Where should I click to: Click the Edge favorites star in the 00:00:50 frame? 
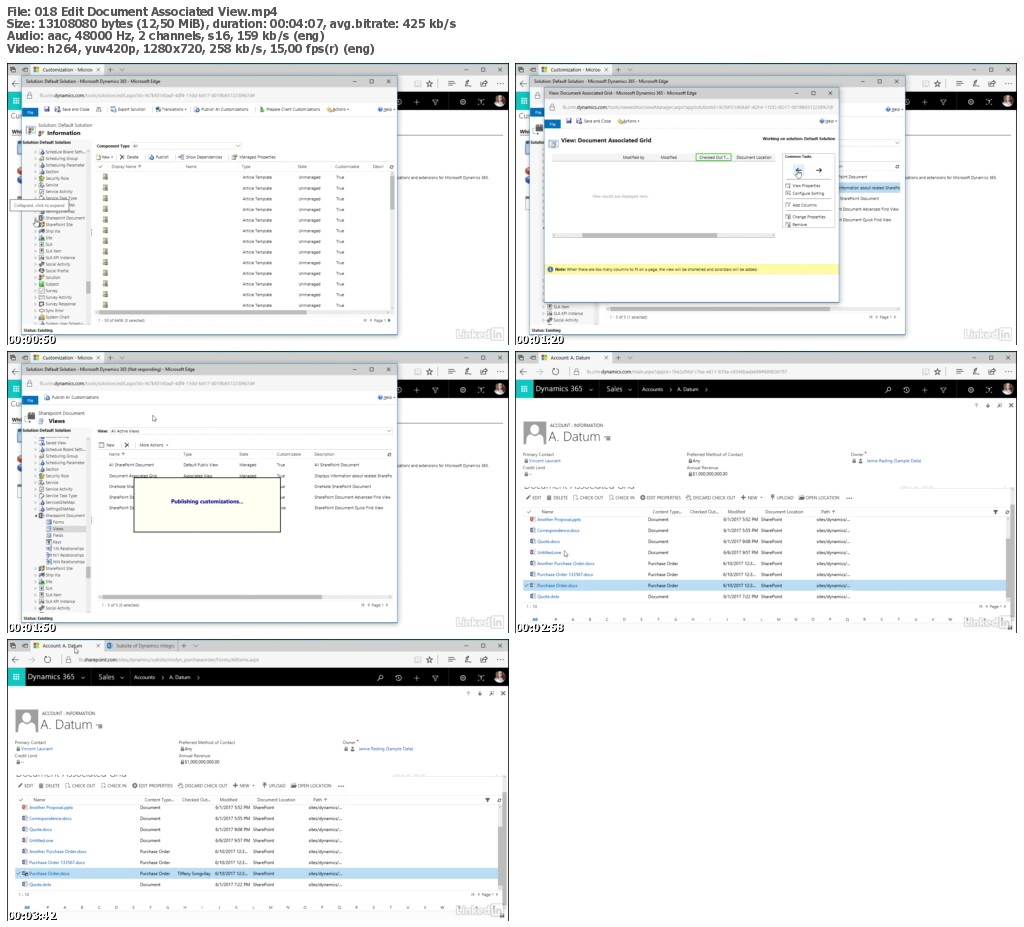pyautogui.click(x=429, y=84)
